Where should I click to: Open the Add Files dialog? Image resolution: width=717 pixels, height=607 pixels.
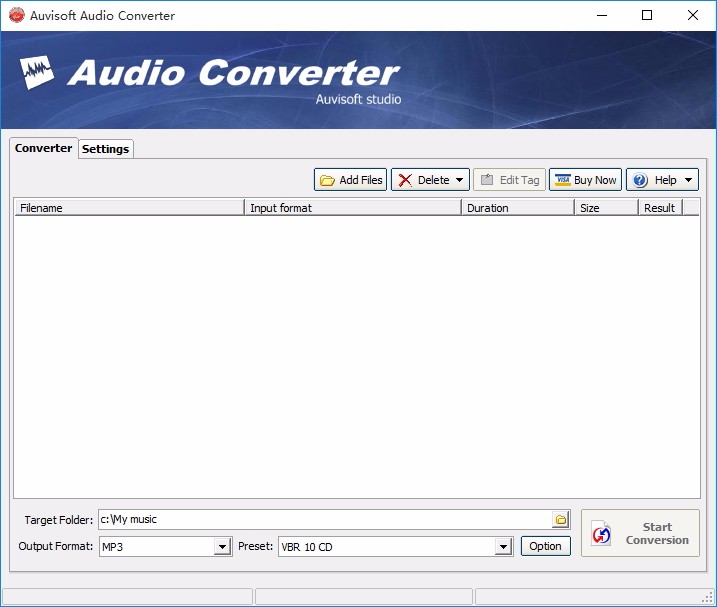click(350, 180)
